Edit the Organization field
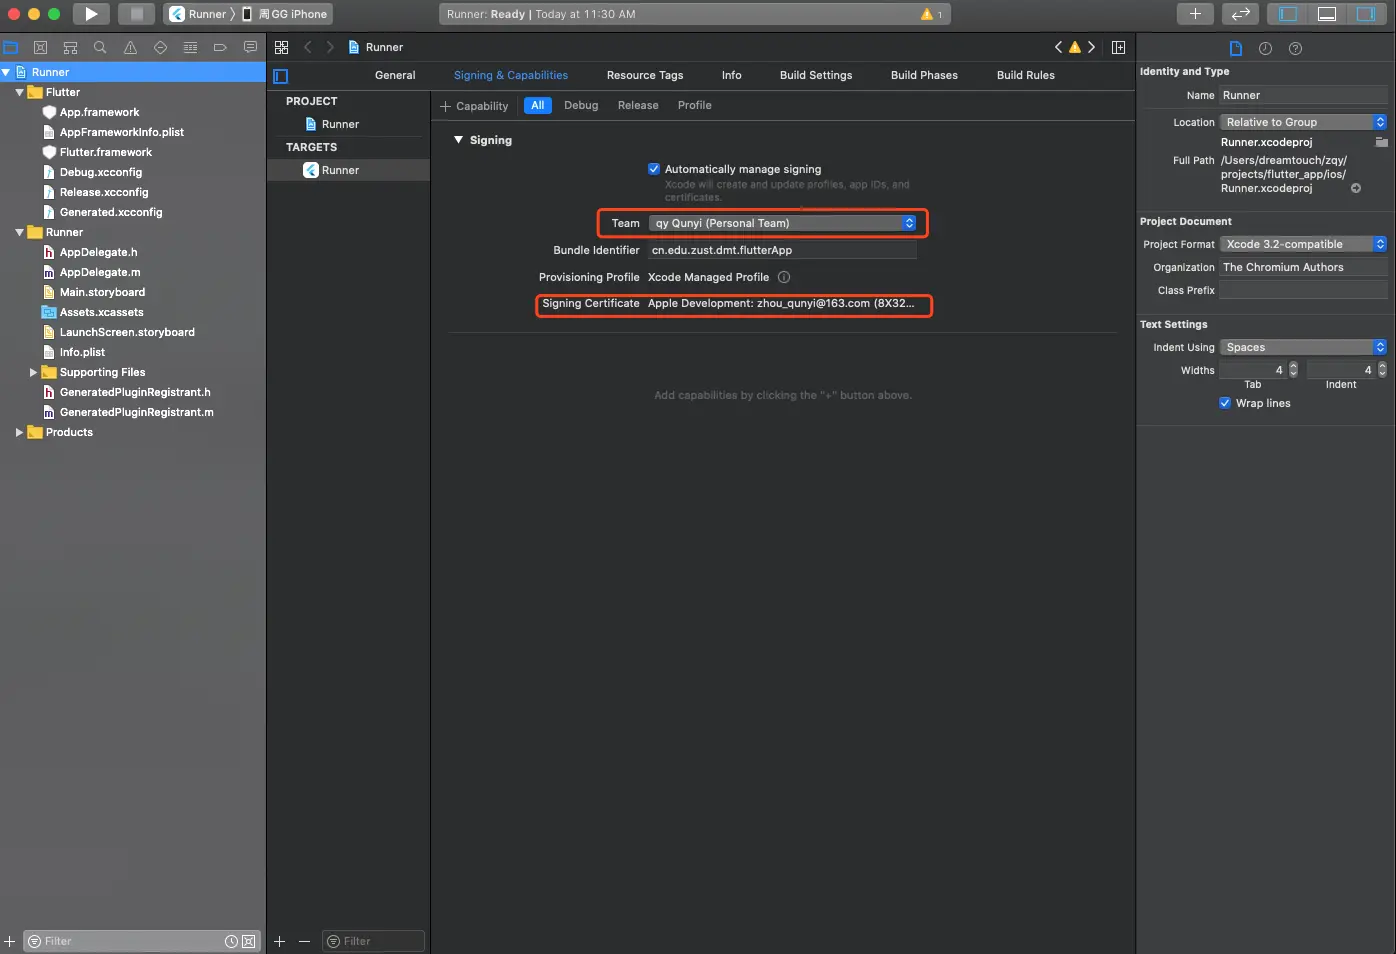This screenshot has width=1396, height=954. click(1303, 267)
